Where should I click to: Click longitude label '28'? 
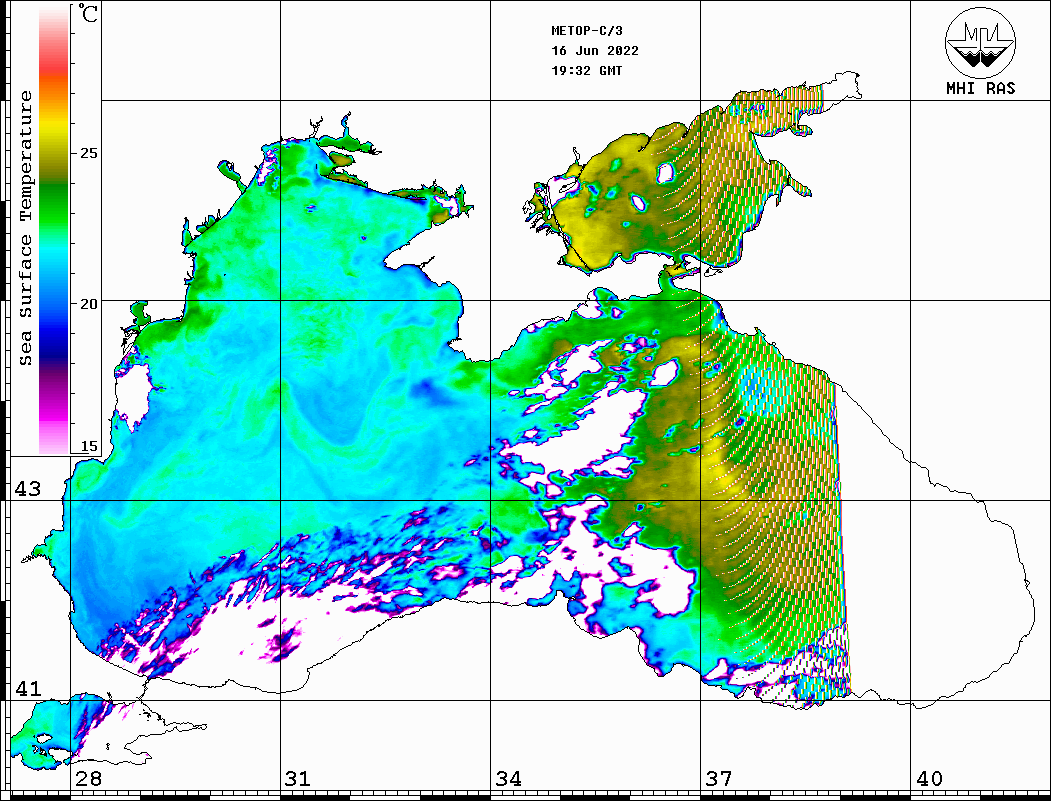coord(88,778)
